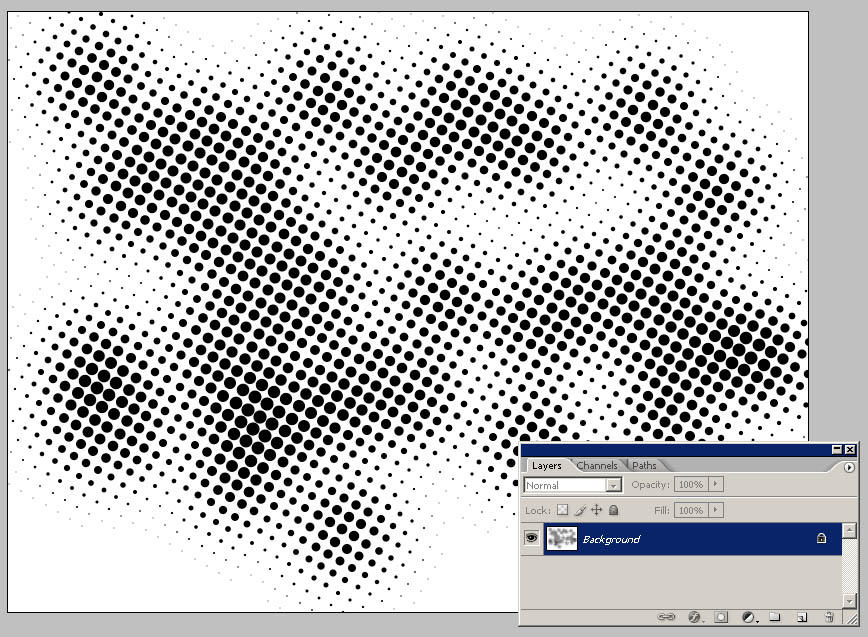868x637 pixels.
Task: Click the Fill 100% value field
Action: [x=691, y=510]
